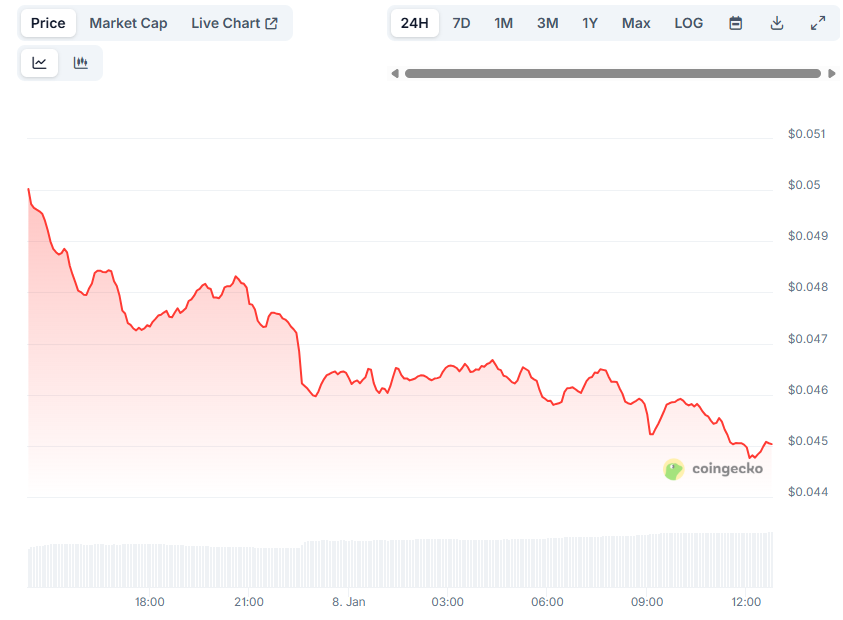Toggle the 24H timeframe

pyautogui.click(x=415, y=22)
